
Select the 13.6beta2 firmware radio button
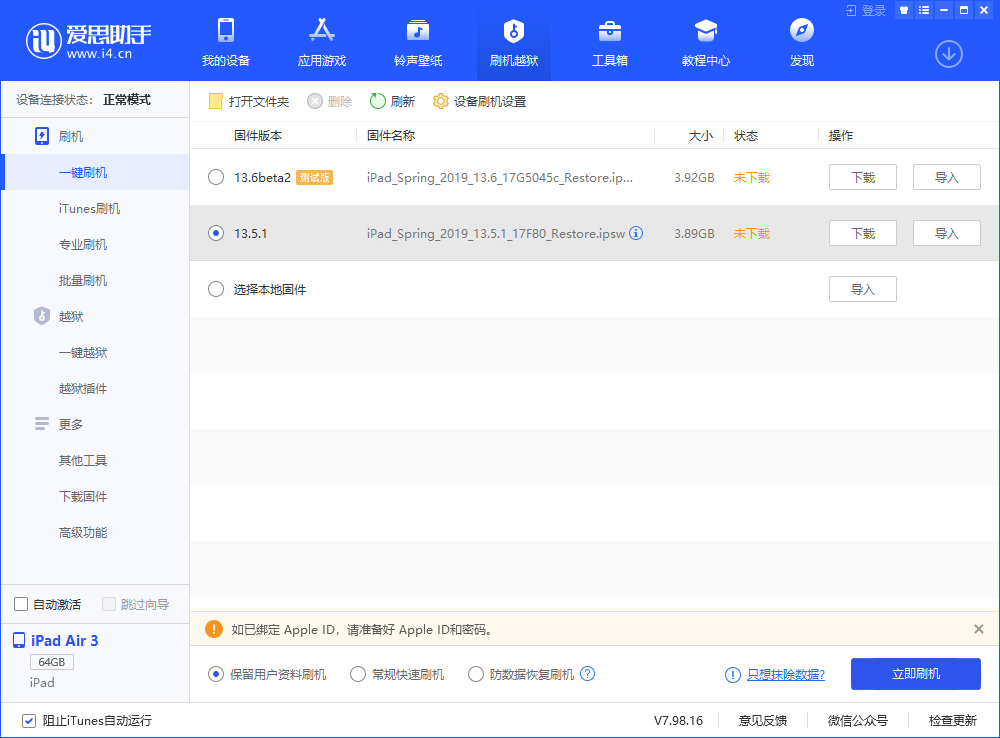[x=215, y=176]
